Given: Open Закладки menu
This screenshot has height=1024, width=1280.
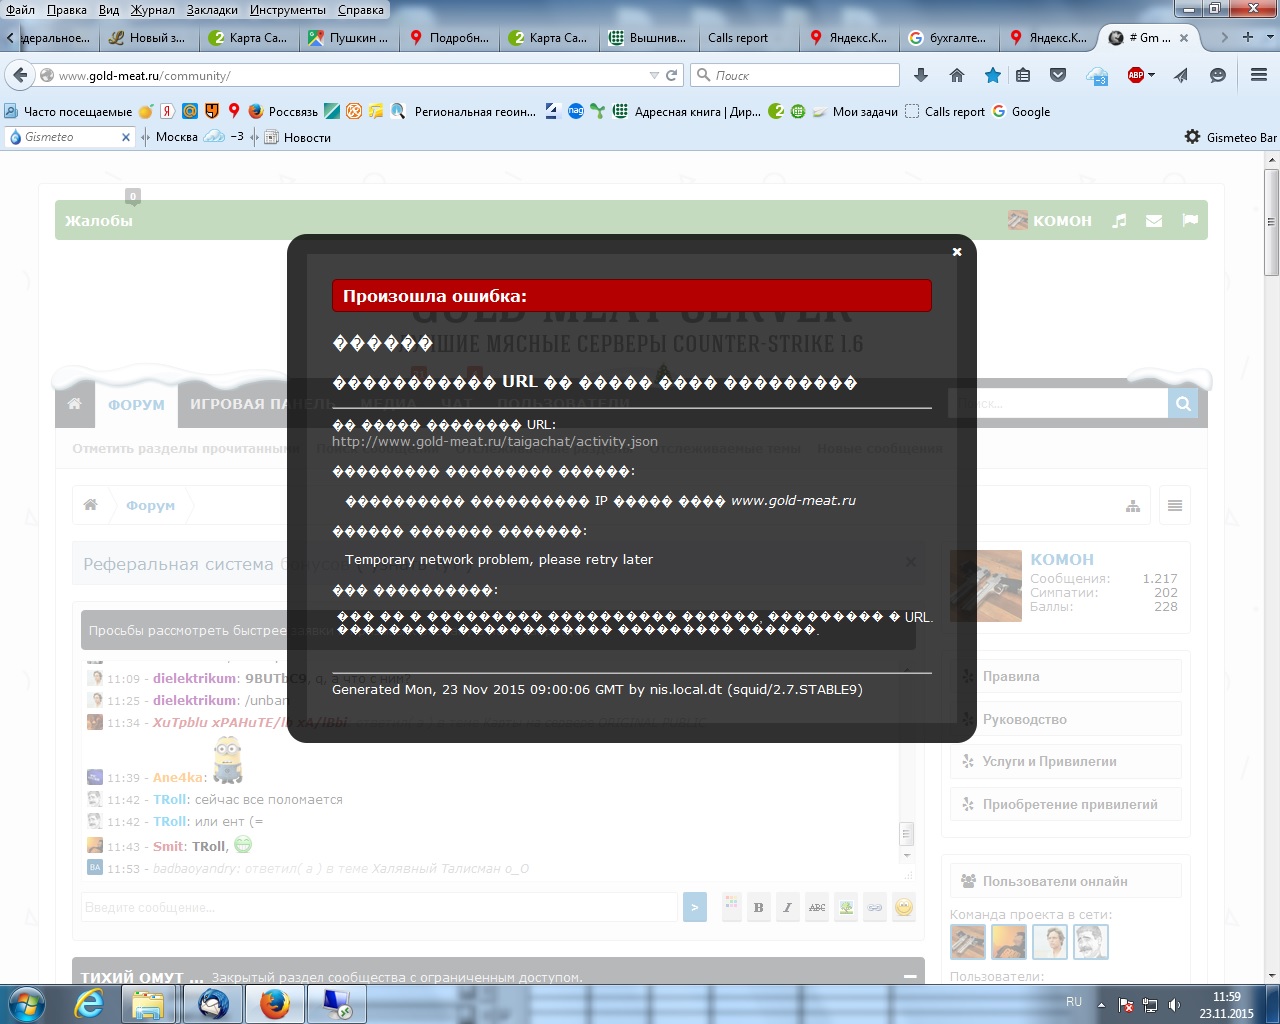Looking at the screenshot, I should tap(212, 10).
